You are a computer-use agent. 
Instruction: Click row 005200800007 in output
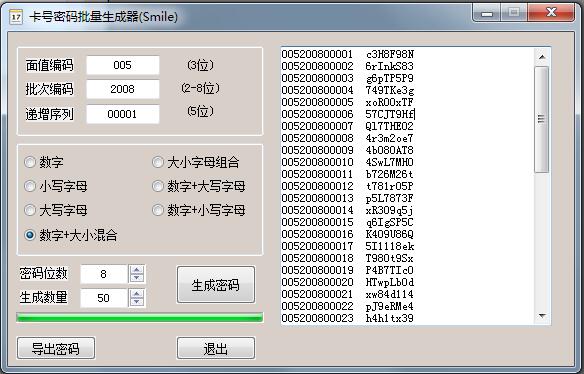(347, 126)
